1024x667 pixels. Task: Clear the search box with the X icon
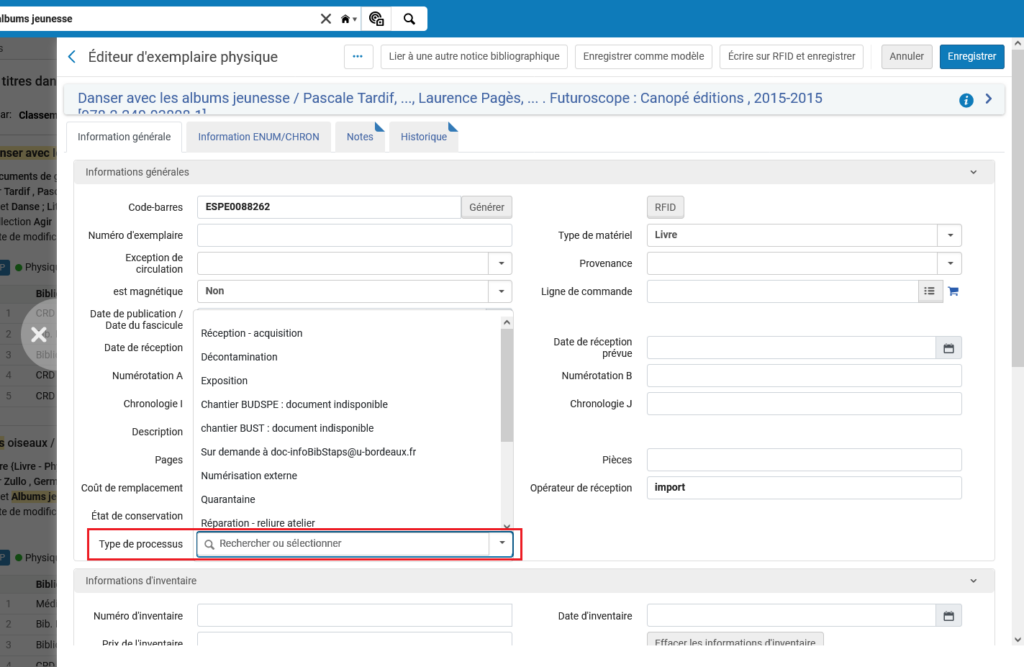tap(326, 19)
